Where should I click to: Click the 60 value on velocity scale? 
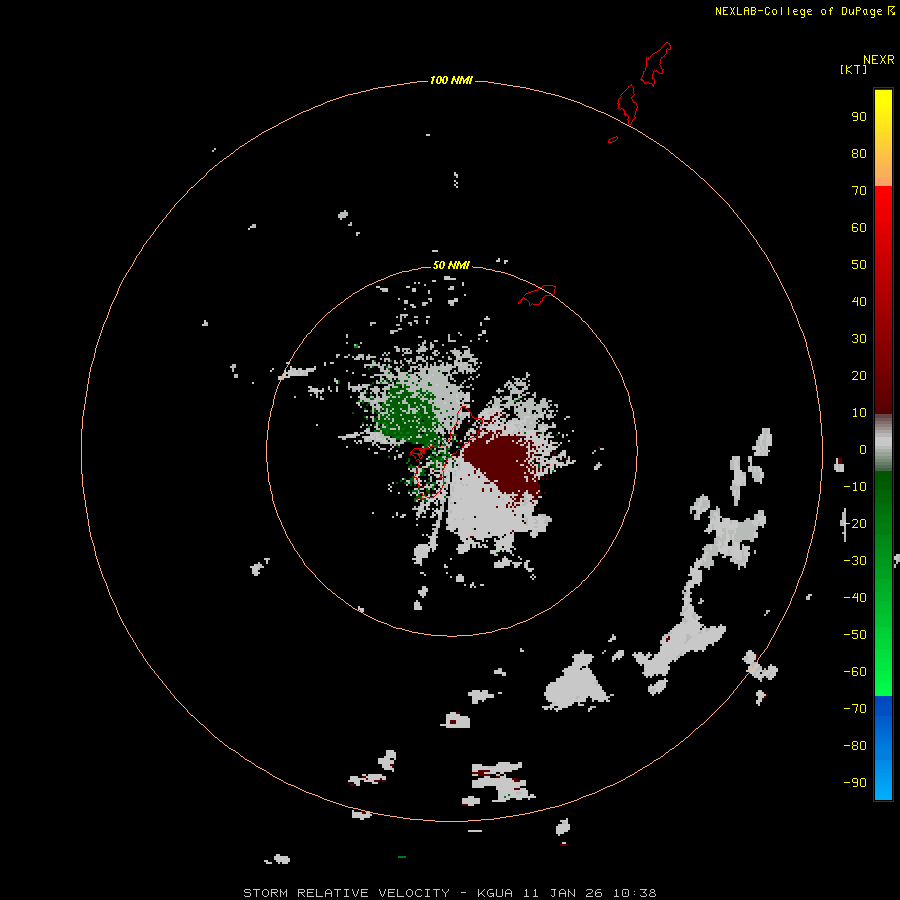point(859,228)
